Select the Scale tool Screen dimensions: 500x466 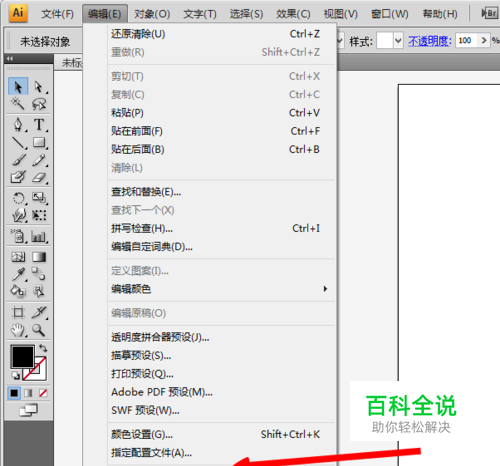39,198
